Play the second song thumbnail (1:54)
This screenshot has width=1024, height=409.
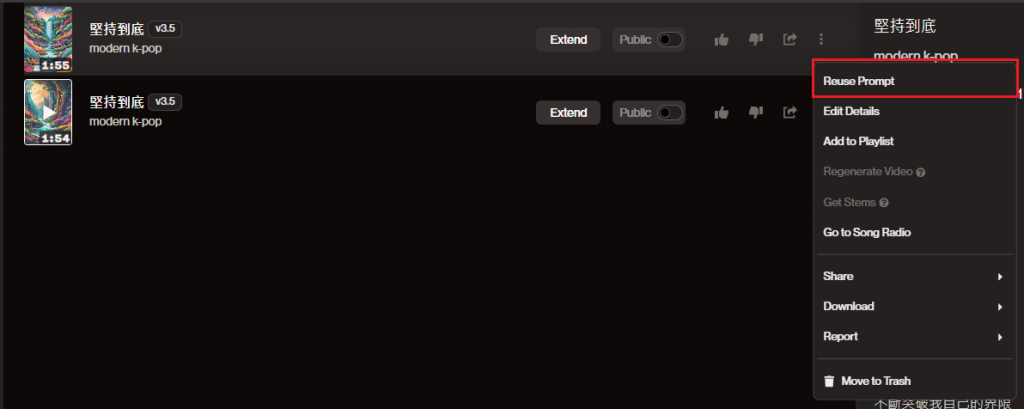48,112
